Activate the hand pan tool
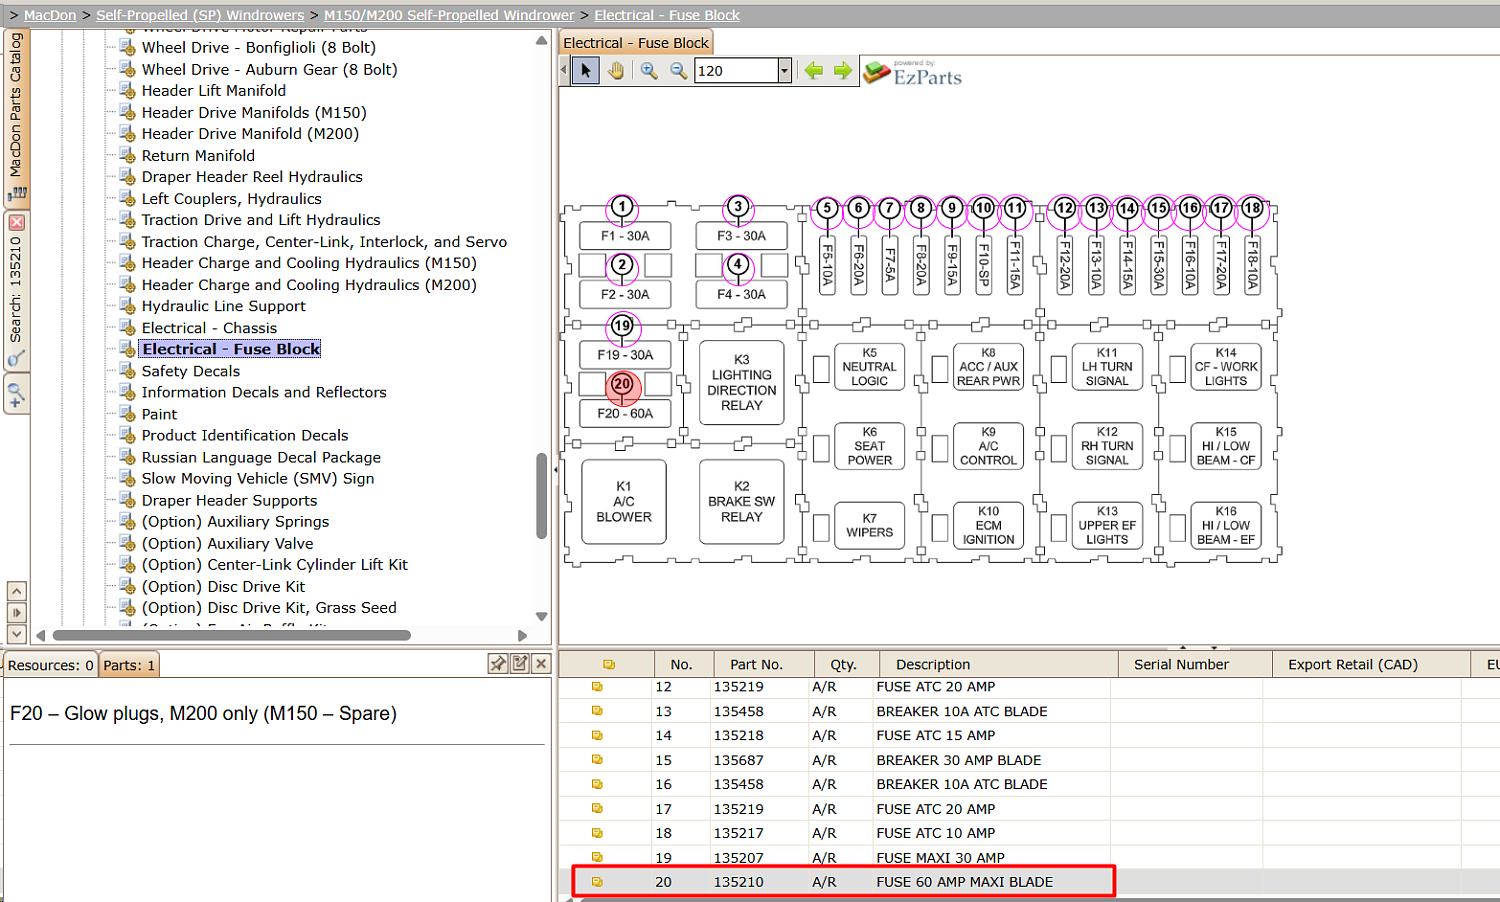1500x902 pixels. pyautogui.click(x=615, y=70)
